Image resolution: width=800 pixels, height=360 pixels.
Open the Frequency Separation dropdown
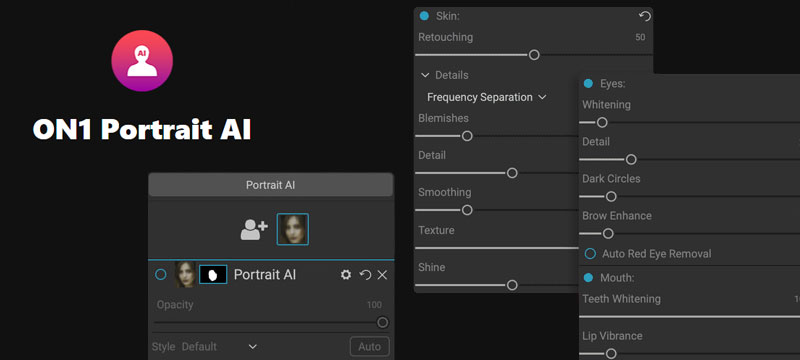click(x=487, y=97)
